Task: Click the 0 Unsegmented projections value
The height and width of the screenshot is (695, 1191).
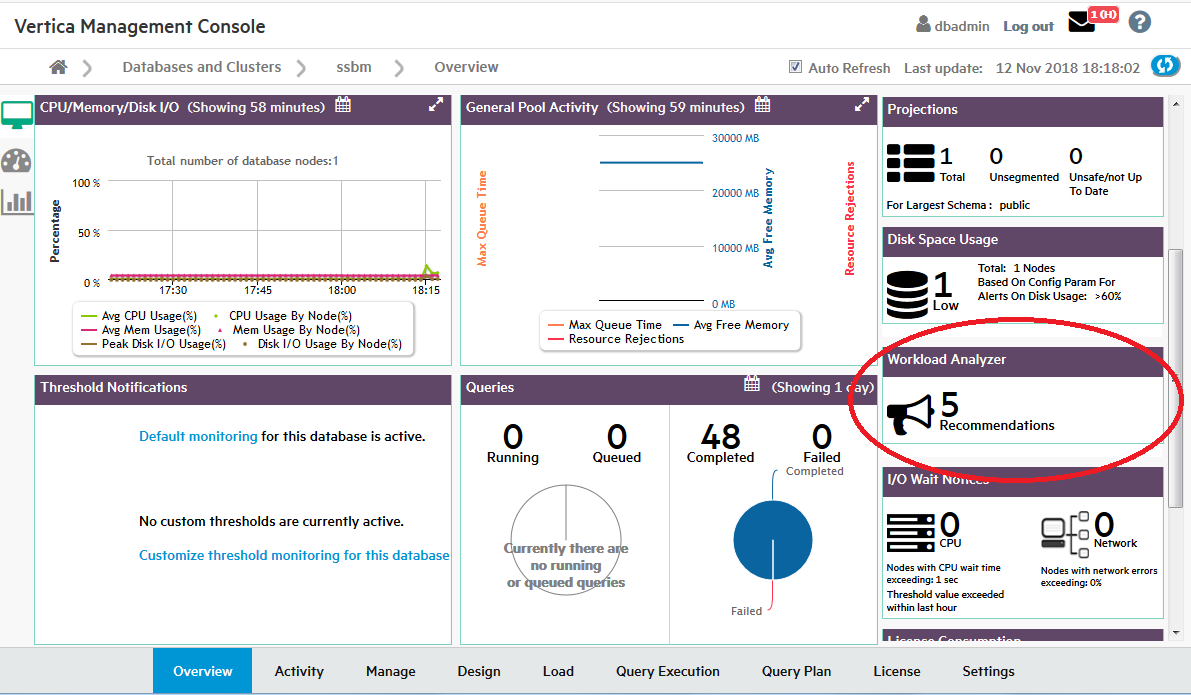Action: 996,156
